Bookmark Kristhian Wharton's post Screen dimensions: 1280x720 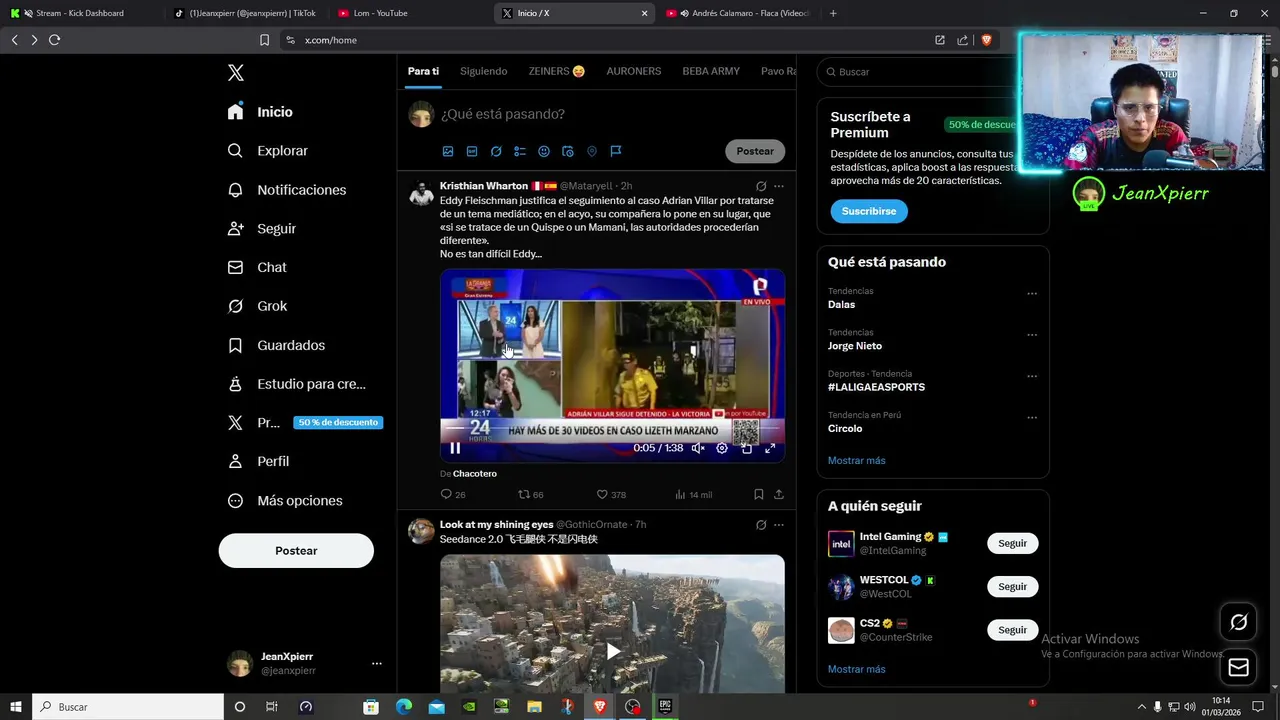point(759,494)
